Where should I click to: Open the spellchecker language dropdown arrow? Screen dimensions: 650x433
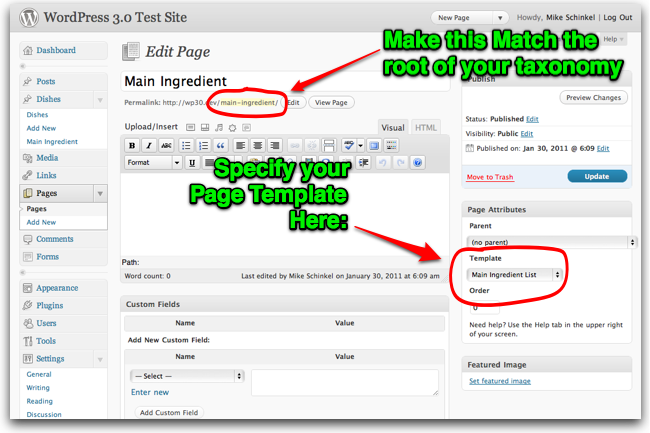[x=360, y=145]
